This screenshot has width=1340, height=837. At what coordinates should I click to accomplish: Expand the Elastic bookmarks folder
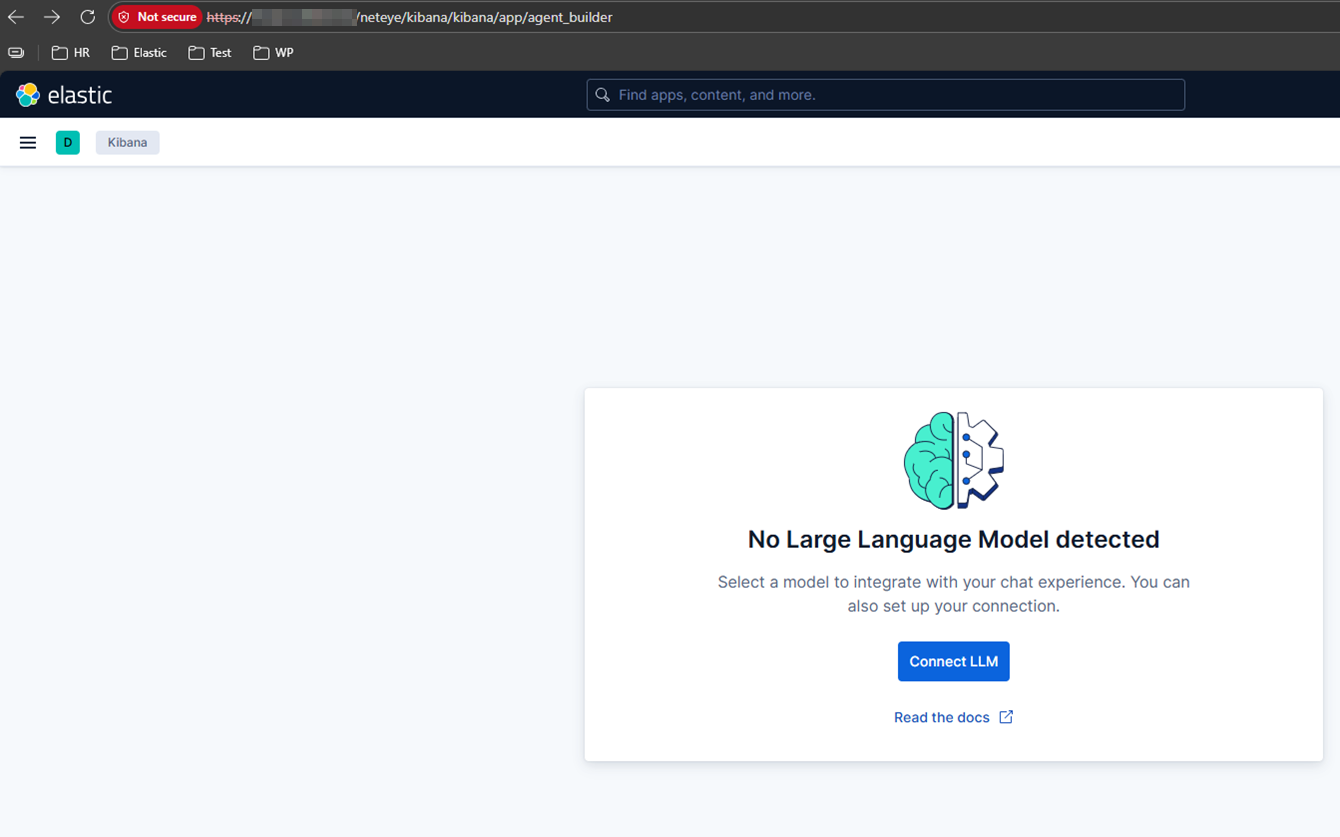click(139, 53)
